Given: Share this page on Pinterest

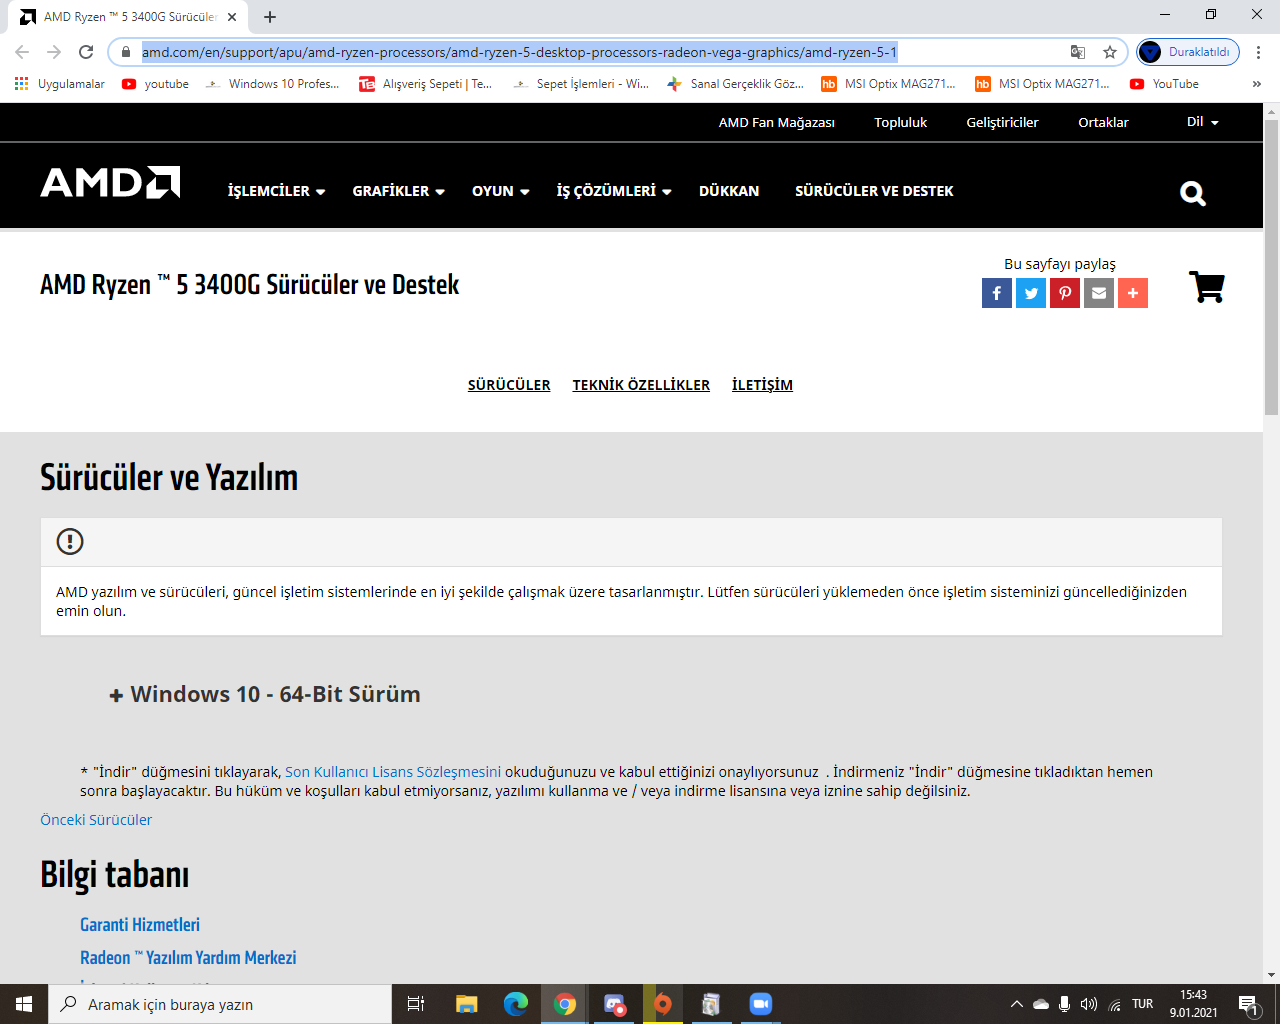Looking at the screenshot, I should 1065,293.
